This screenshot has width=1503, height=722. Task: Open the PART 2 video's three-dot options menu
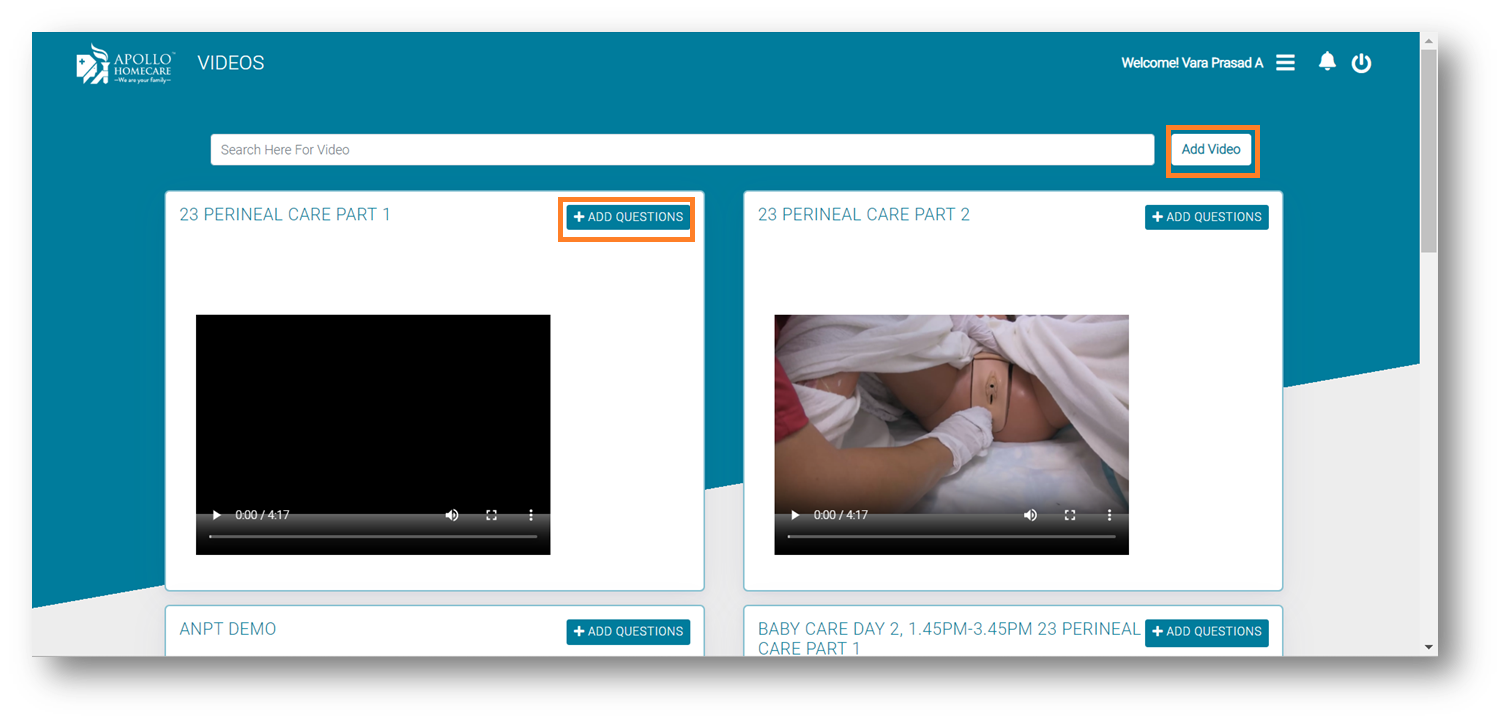pos(1109,514)
